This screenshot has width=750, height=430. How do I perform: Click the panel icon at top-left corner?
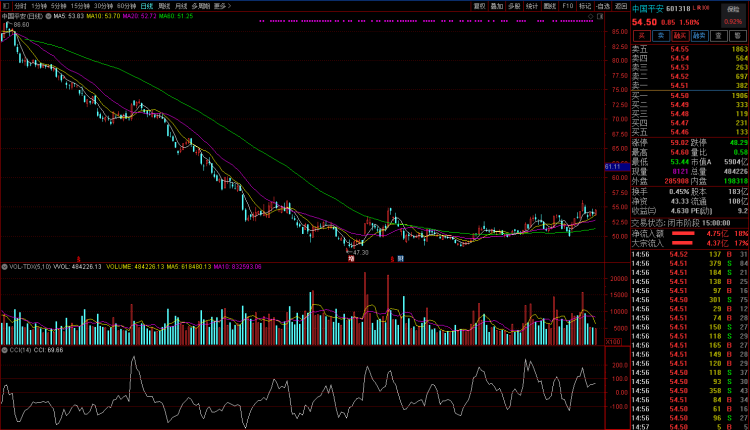5,5
